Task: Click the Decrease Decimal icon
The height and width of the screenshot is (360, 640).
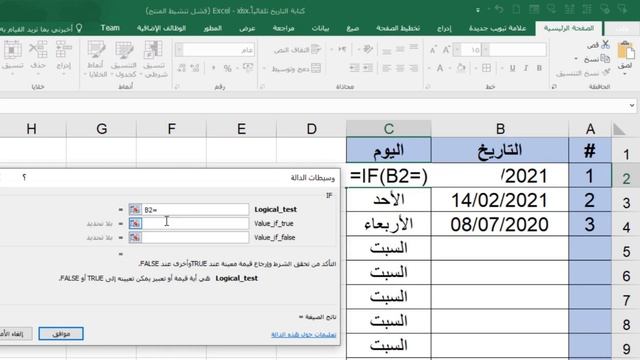Action: [182, 68]
